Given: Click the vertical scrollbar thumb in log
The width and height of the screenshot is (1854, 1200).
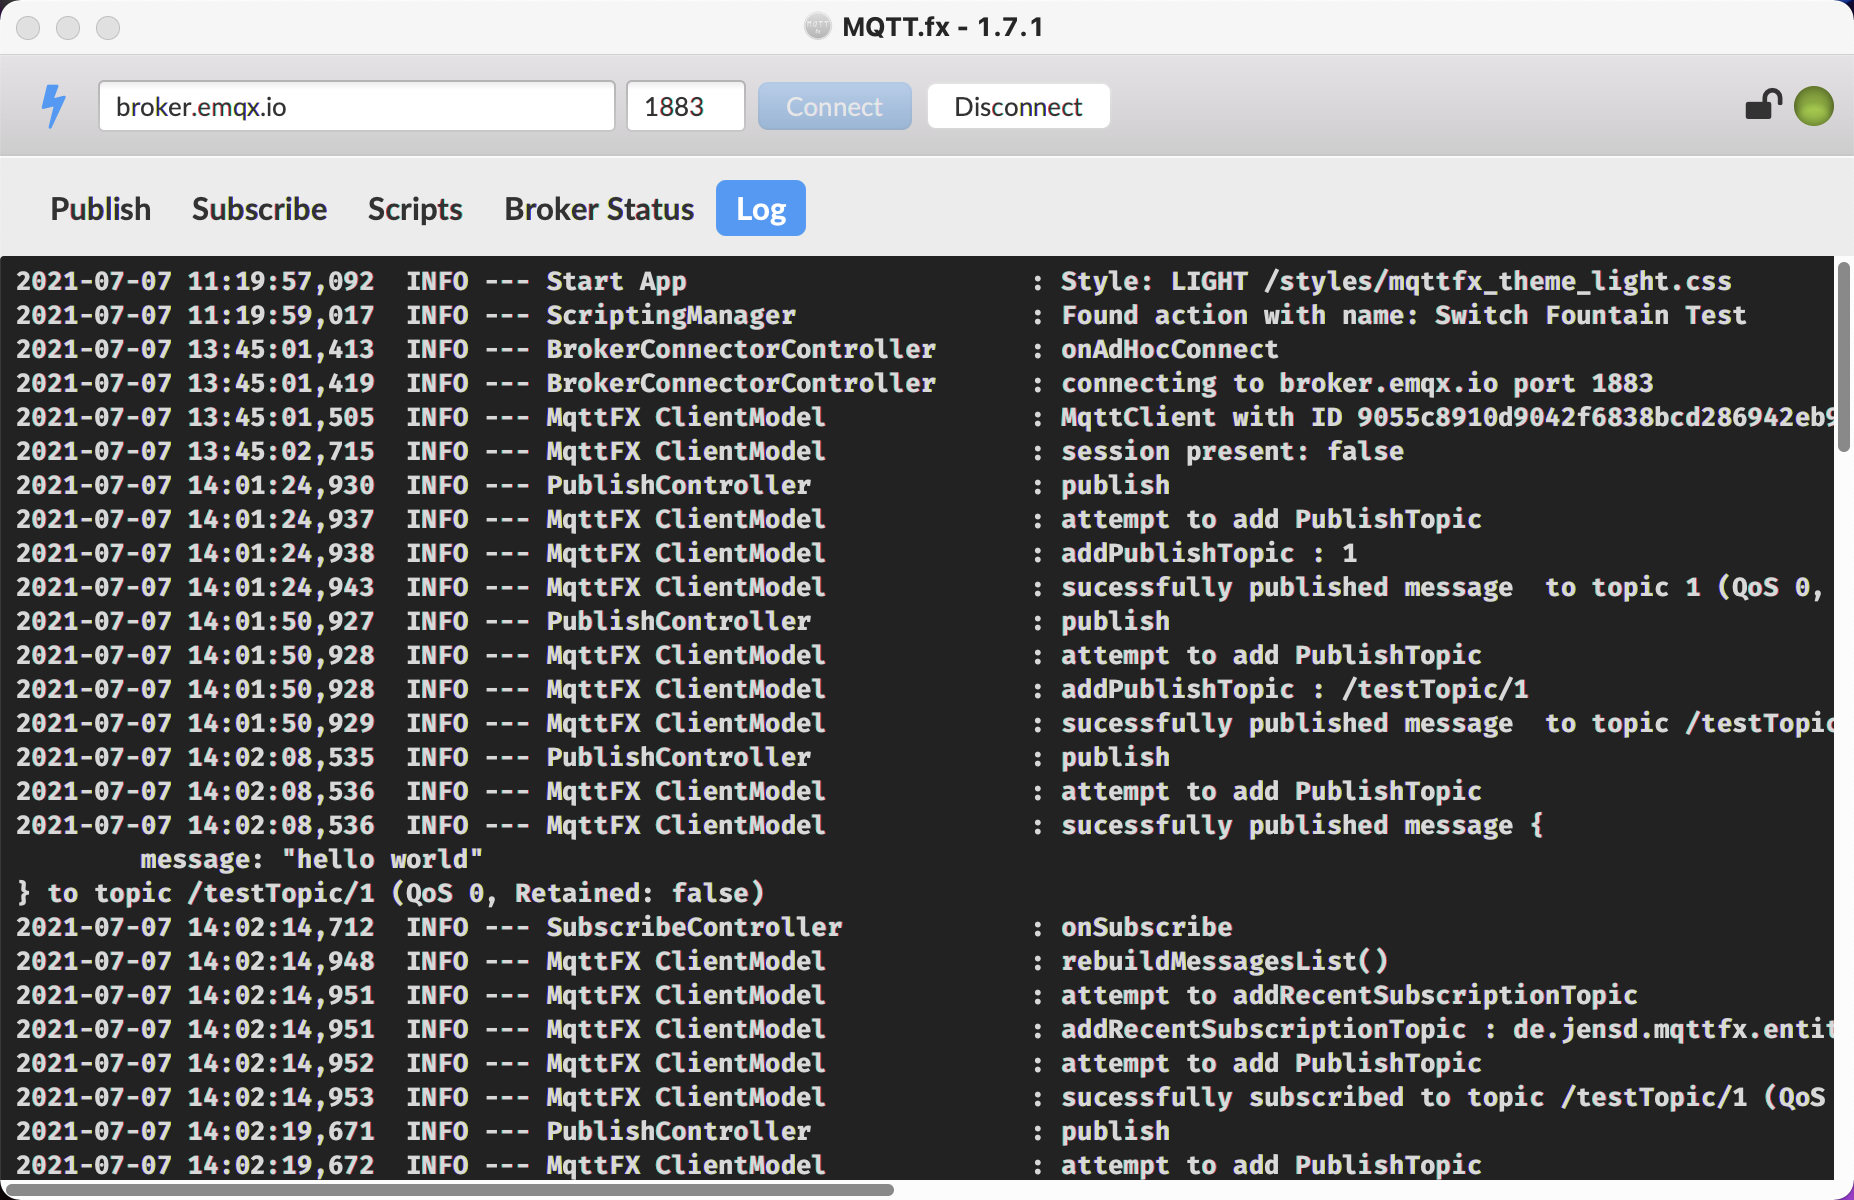Looking at the screenshot, I should point(1843,356).
